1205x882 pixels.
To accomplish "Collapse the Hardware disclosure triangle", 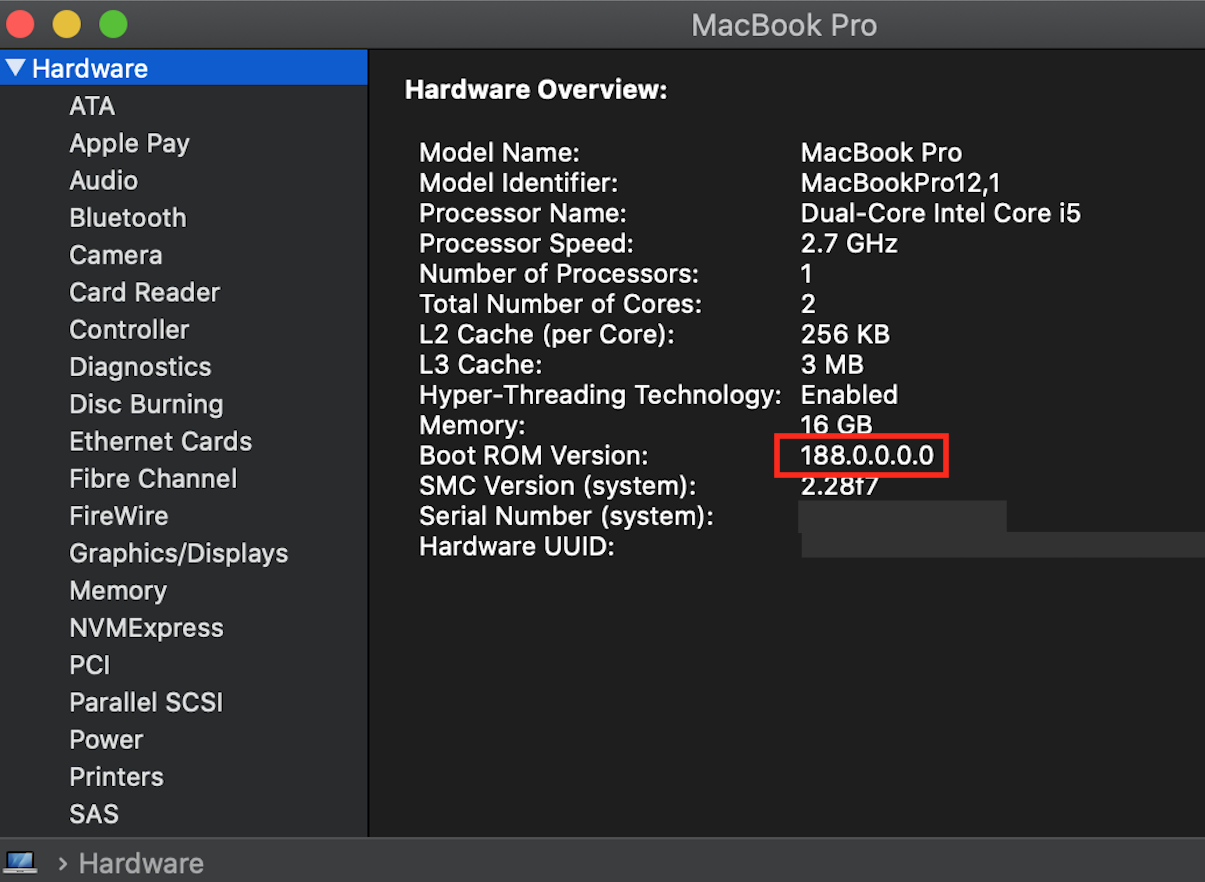I will [x=15, y=68].
